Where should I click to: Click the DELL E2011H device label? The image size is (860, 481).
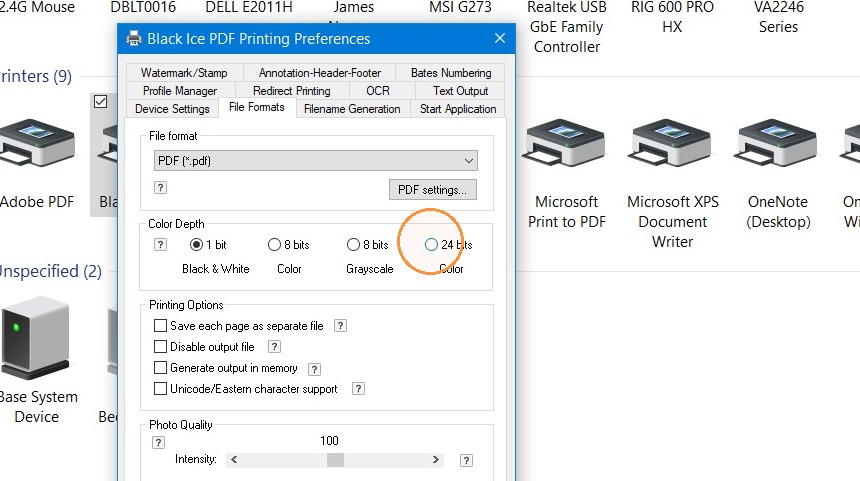[x=249, y=7]
